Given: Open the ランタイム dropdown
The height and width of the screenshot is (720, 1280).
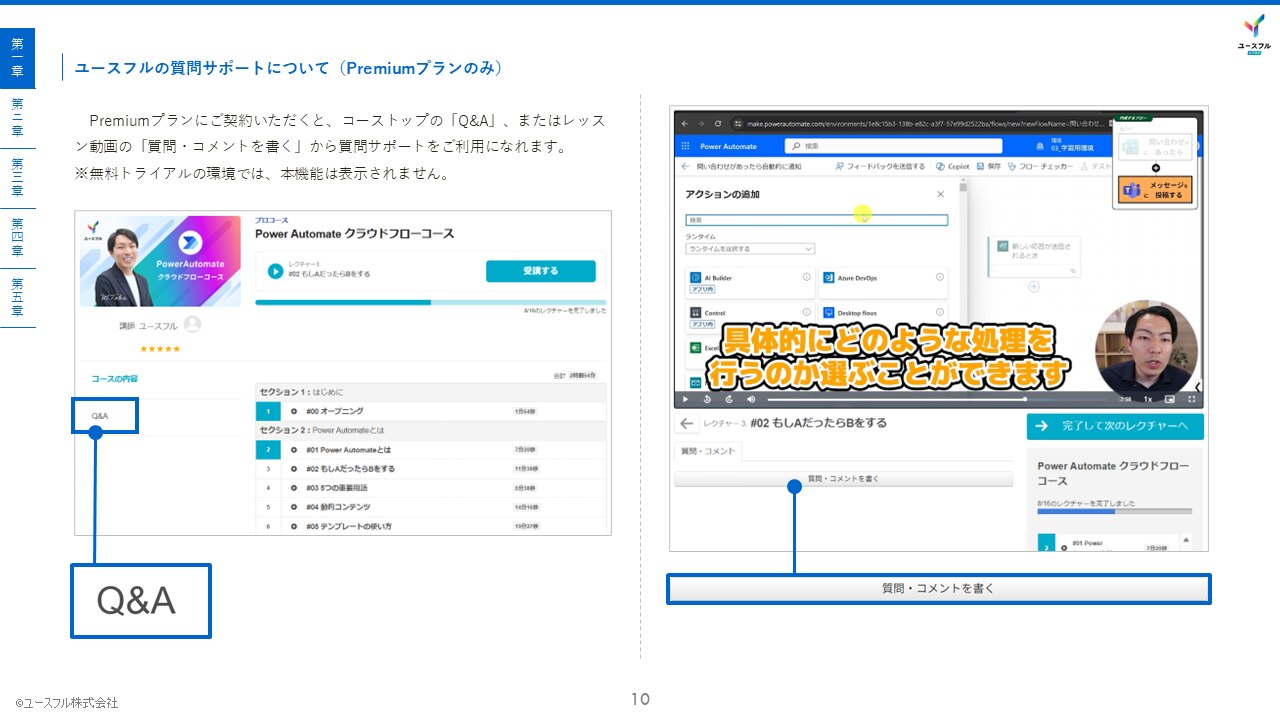Looking at the screenshot, I should [750, 249].
